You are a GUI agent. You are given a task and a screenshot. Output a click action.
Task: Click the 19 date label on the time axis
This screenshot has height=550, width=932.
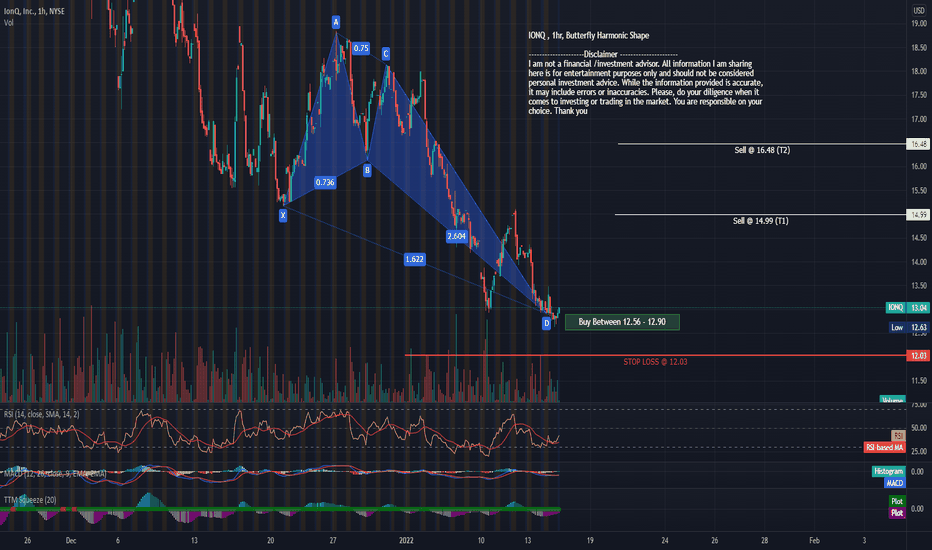(x=590, y=540)
